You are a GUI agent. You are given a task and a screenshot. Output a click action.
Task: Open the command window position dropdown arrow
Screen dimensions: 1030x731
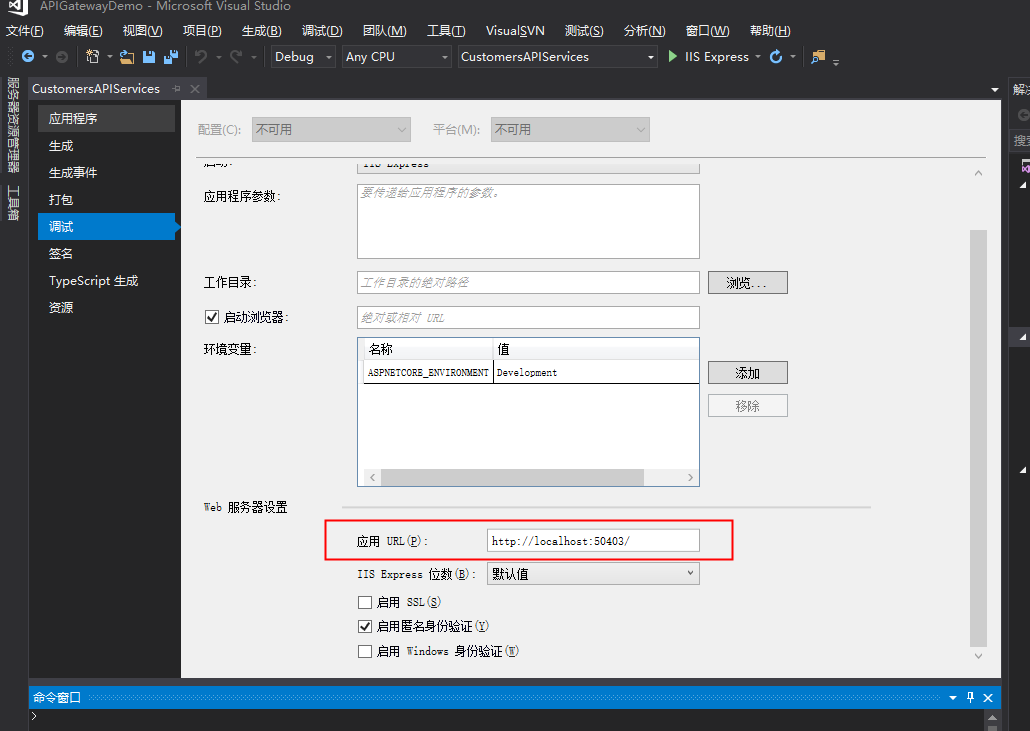[952, 698]
